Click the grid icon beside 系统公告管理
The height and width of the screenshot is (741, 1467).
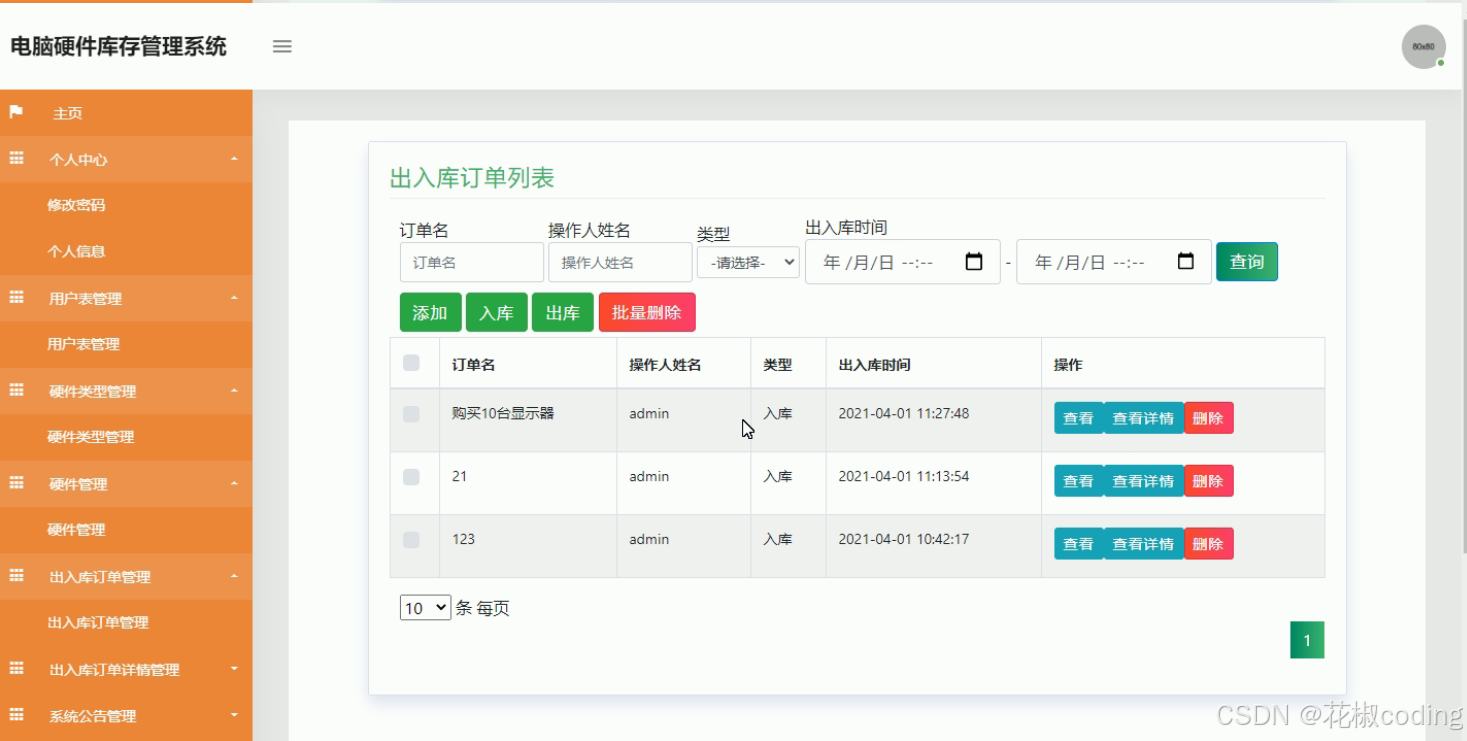pyautogui.click(x=16, y=715)
